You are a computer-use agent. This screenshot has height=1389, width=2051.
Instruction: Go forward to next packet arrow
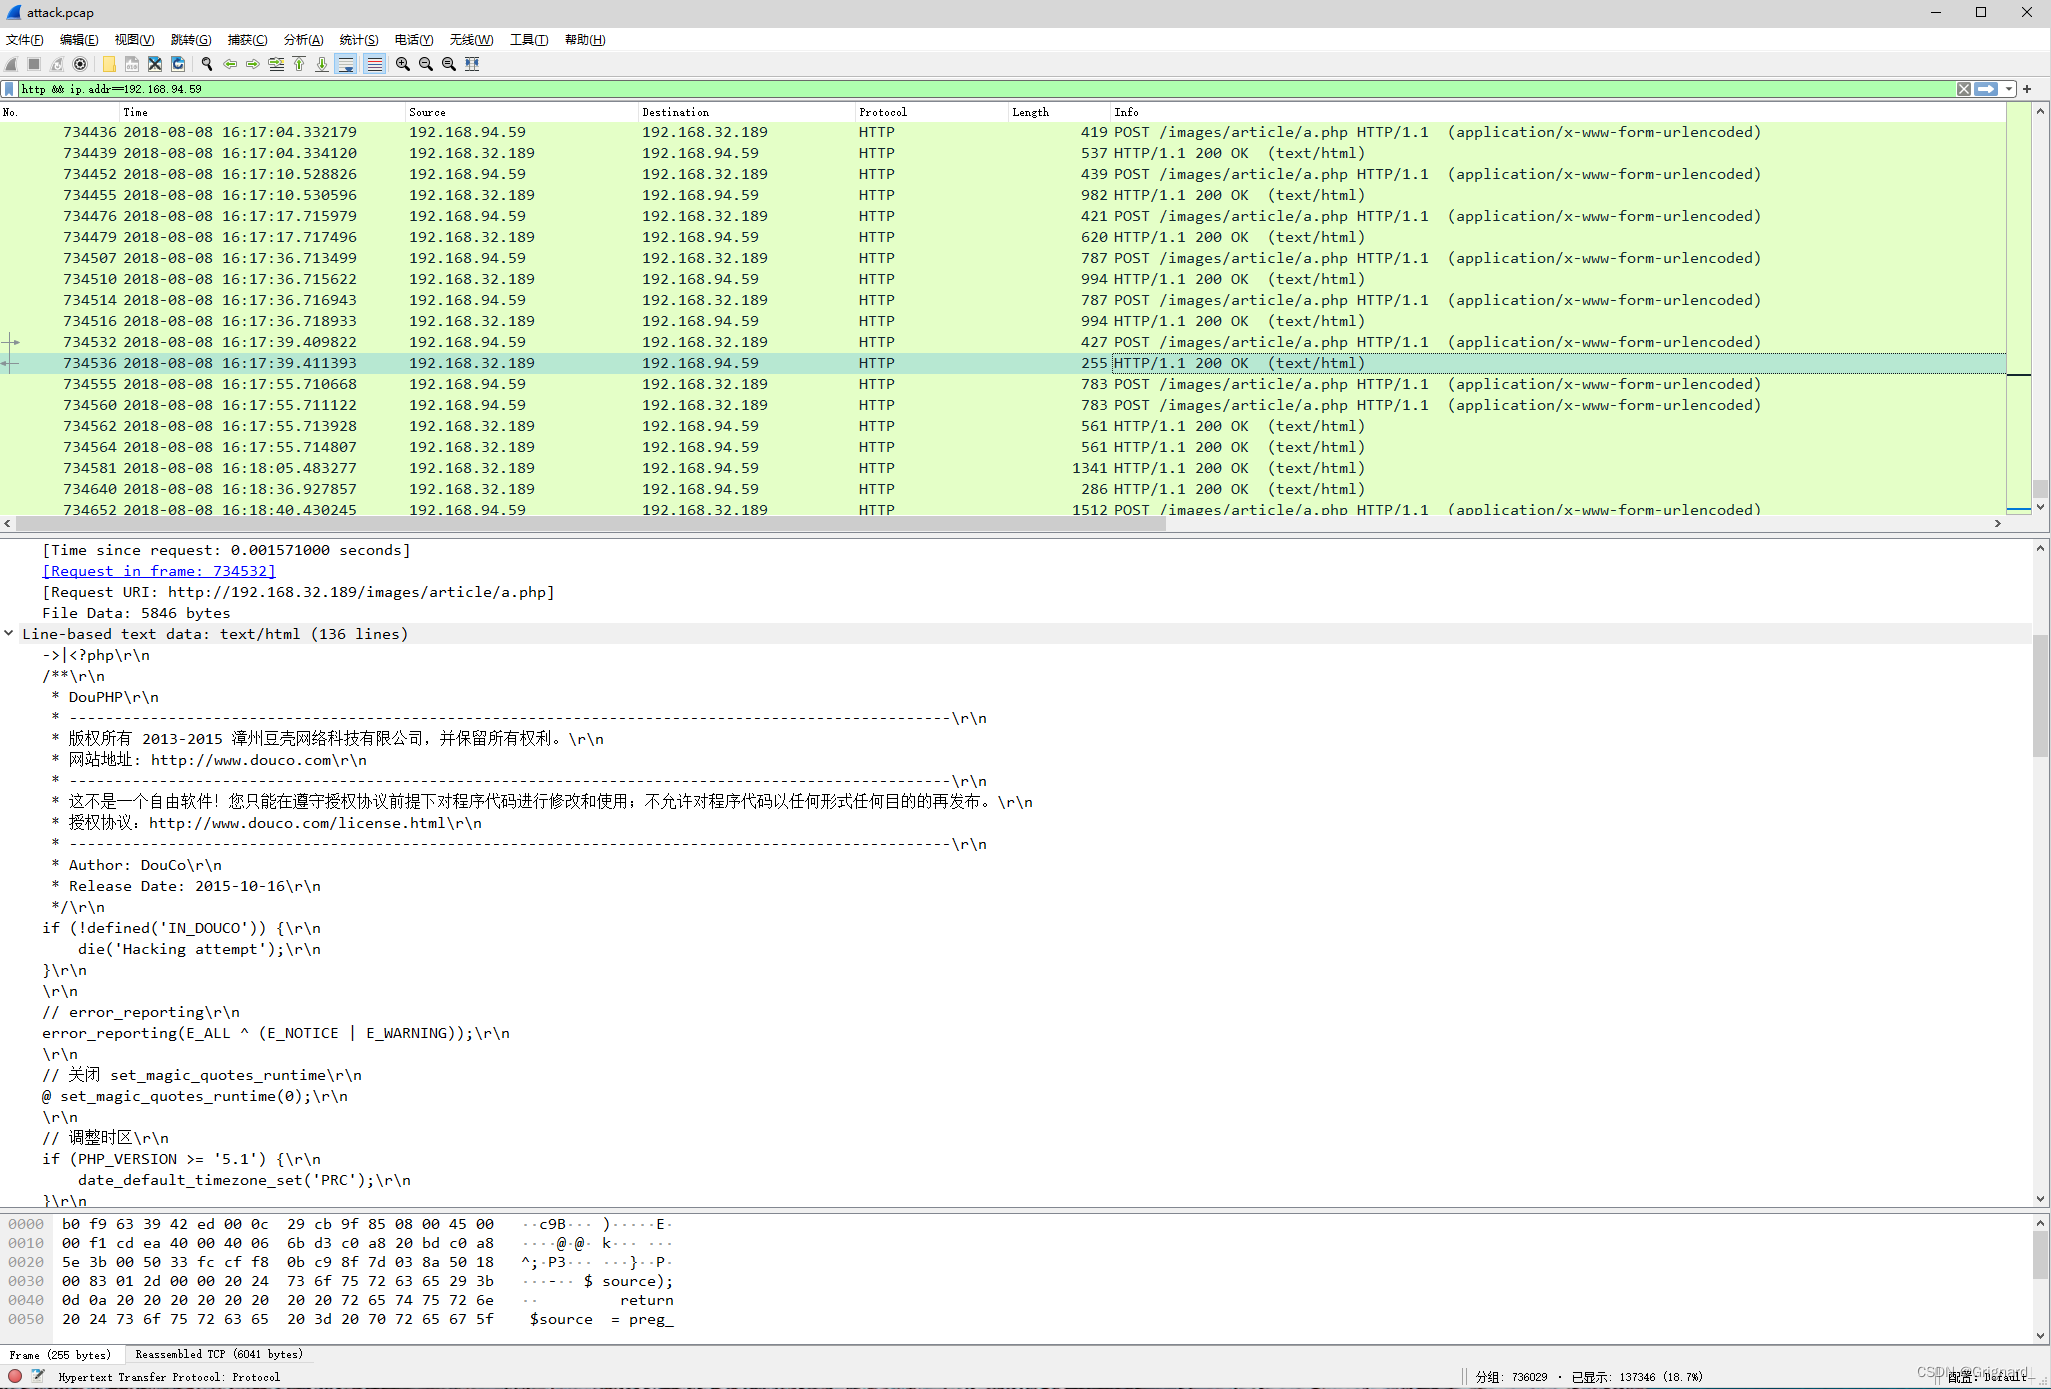[253, 64]
